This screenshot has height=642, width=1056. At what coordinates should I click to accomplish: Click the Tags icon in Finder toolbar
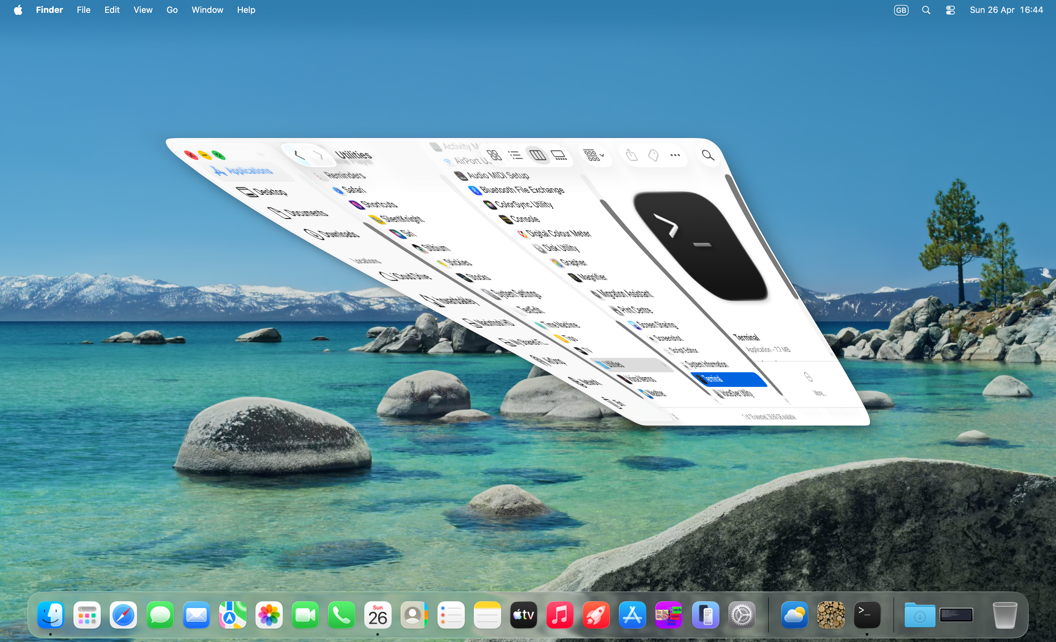tap(652, 155)
